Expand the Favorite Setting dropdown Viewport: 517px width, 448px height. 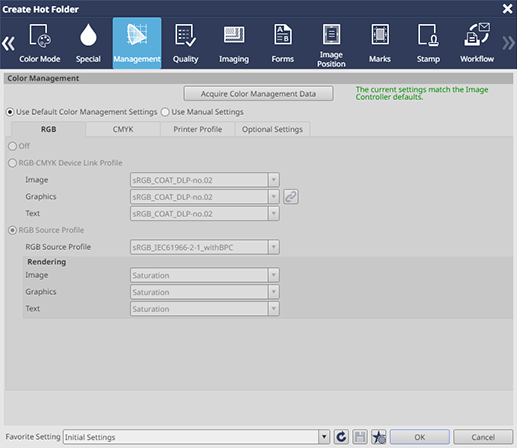(x=323, y=437)
